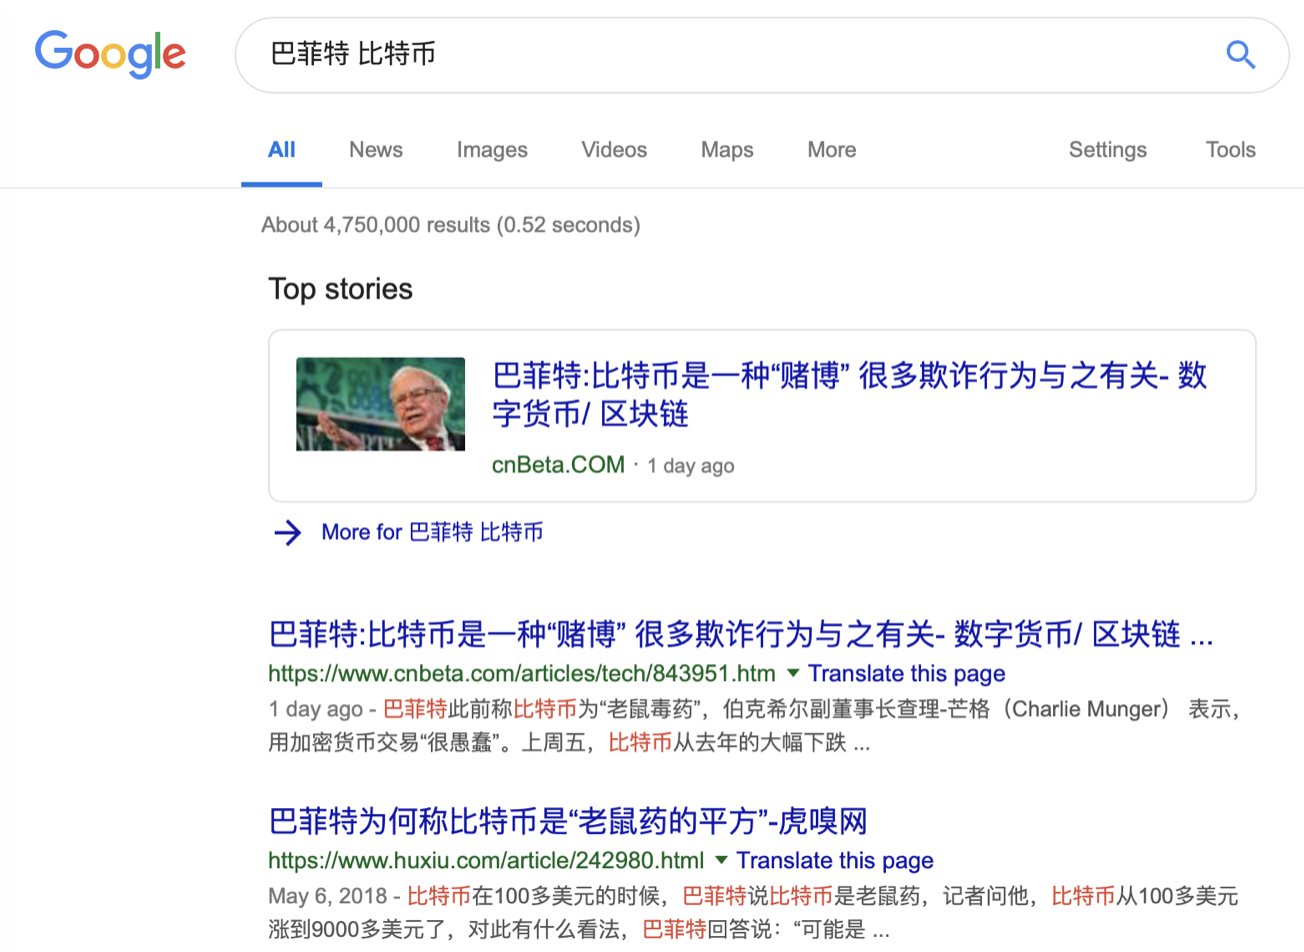Click the blue search magnifier icon

point(1240,54)
